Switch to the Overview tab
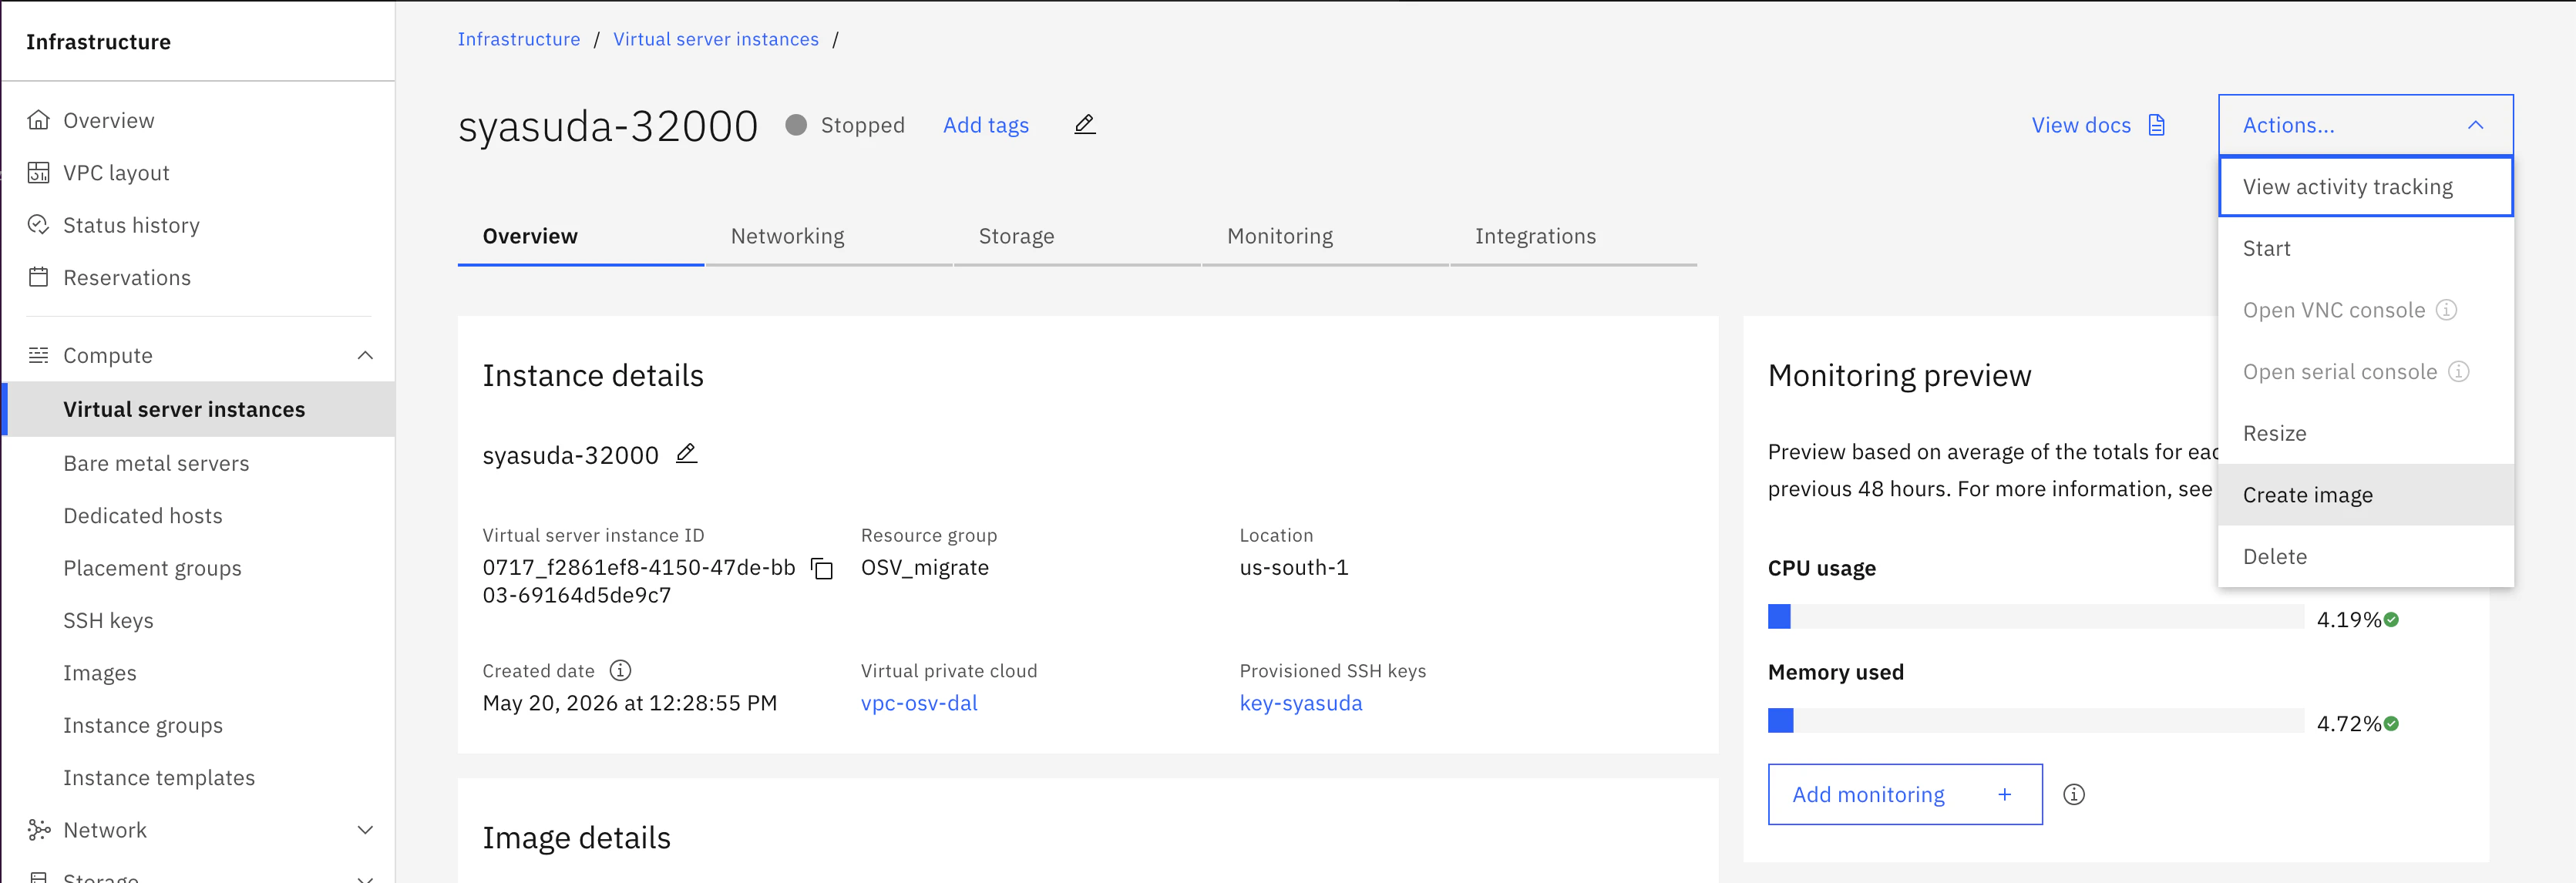 [581, 236]
